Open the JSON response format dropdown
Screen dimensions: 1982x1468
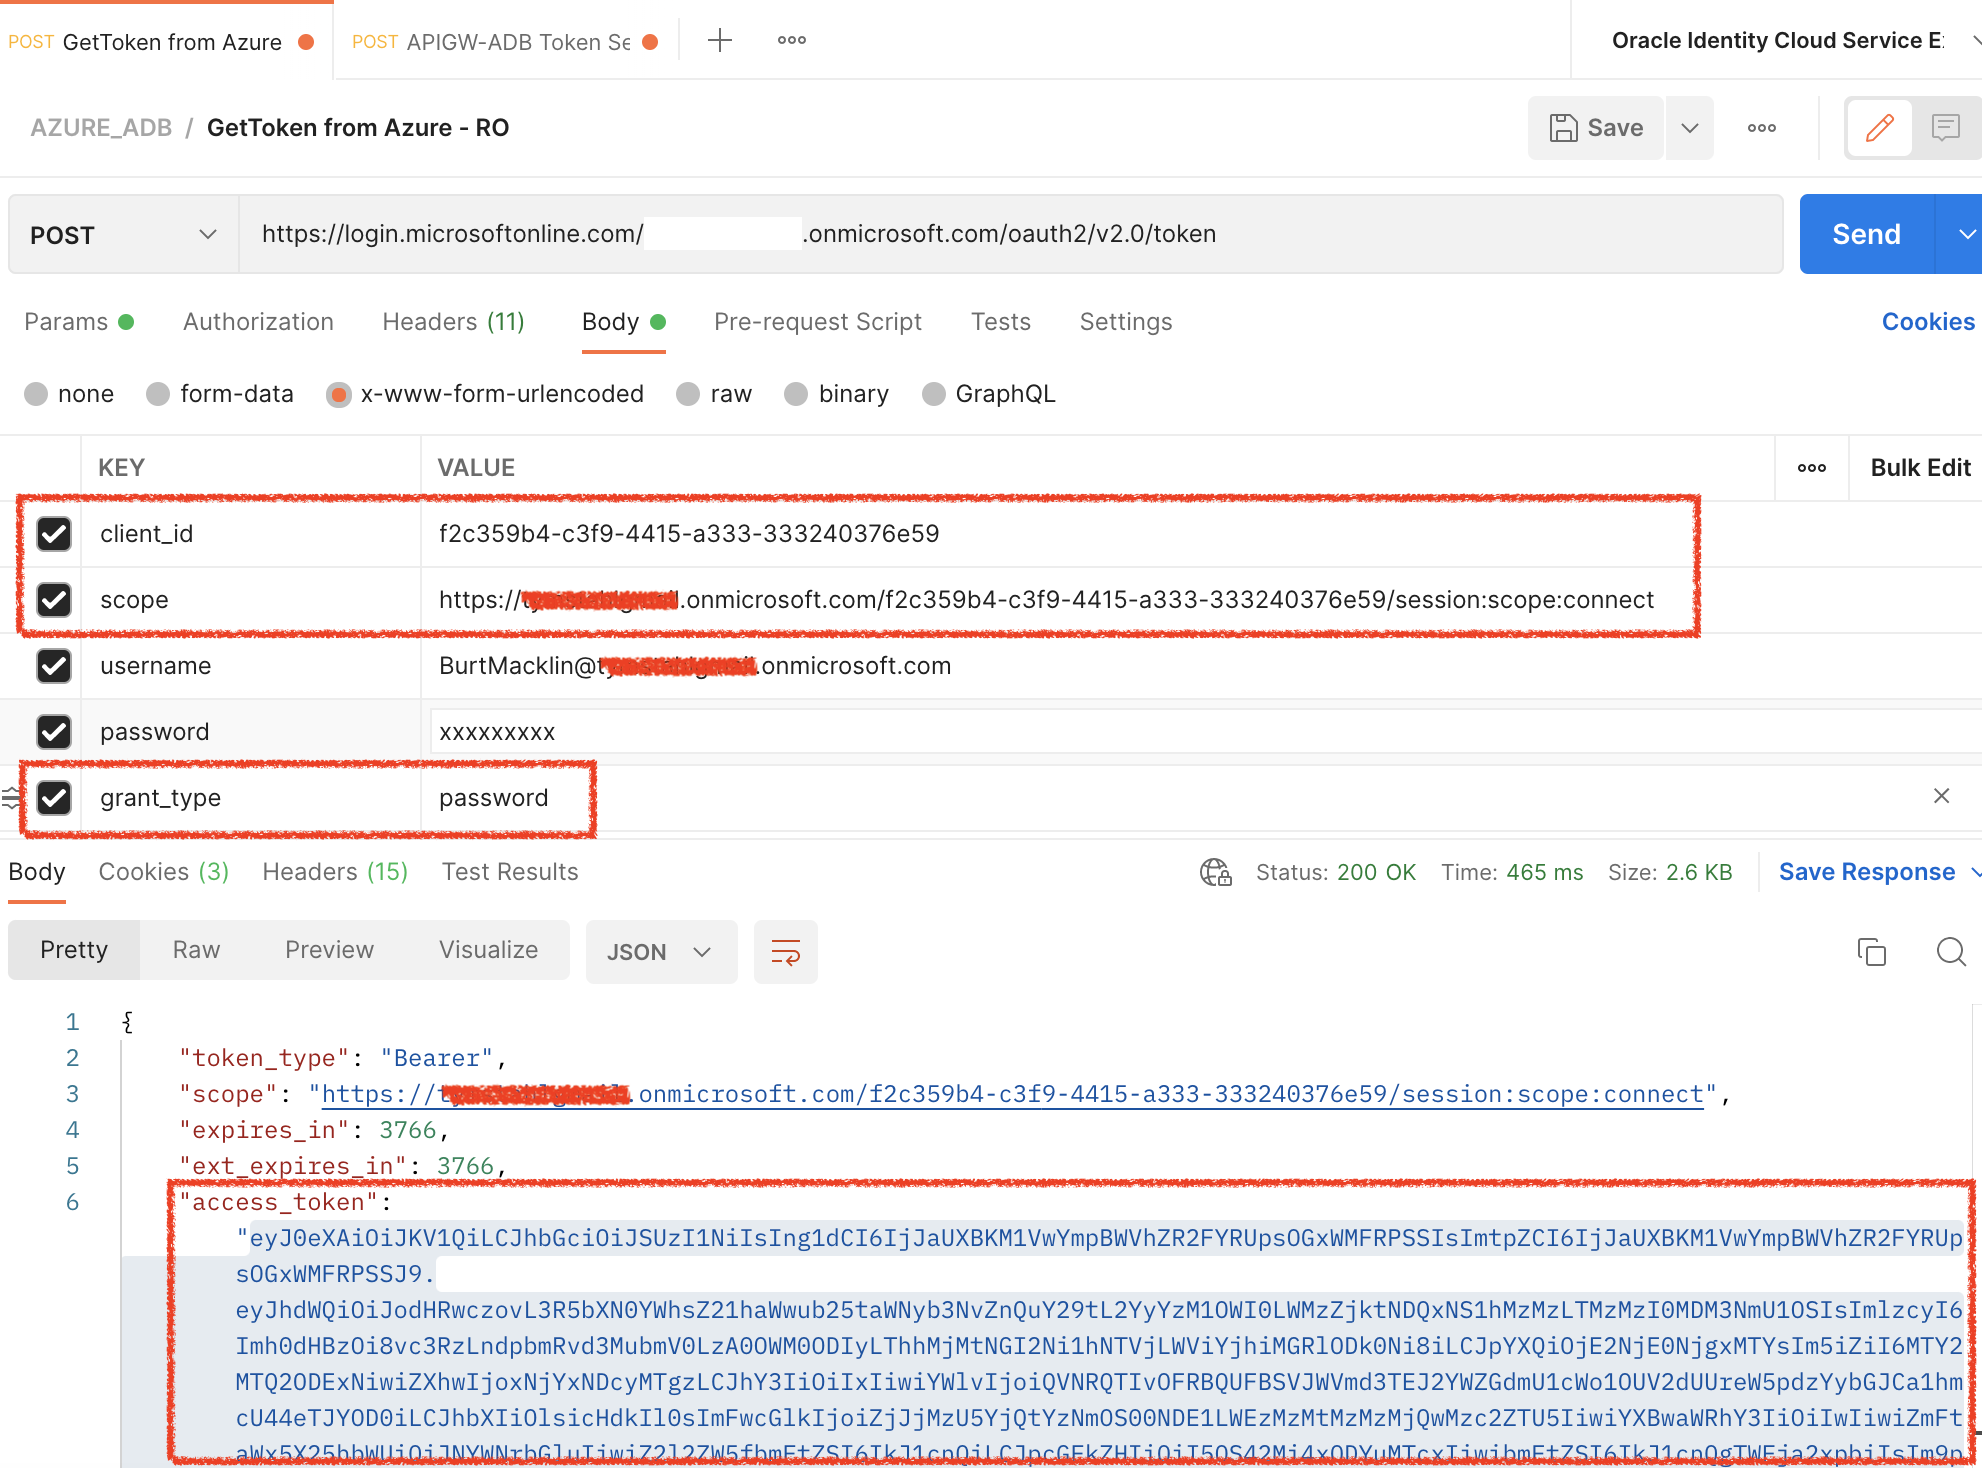point(660,951)
